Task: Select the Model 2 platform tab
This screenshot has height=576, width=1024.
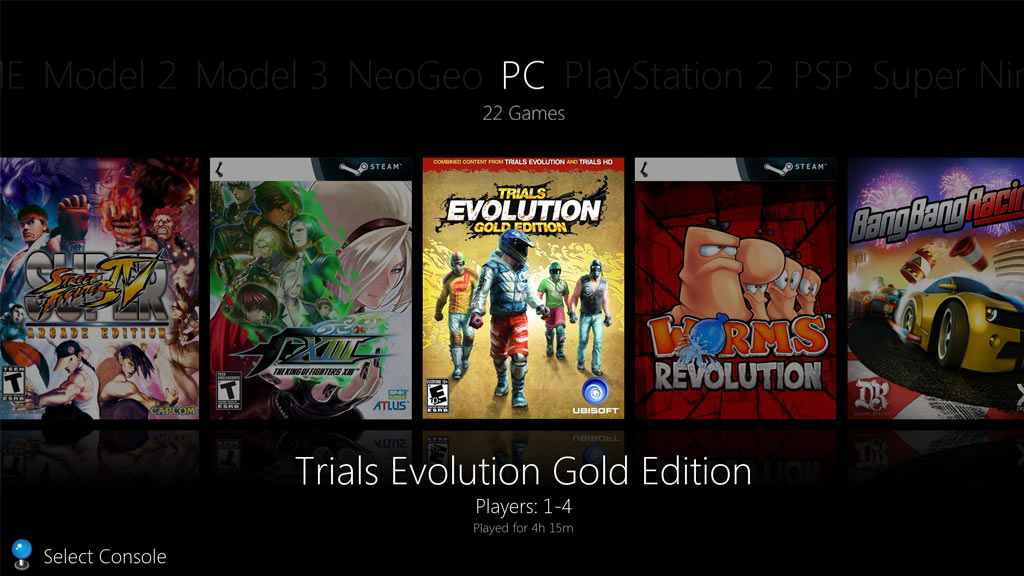Action: (x=110, y=76)
